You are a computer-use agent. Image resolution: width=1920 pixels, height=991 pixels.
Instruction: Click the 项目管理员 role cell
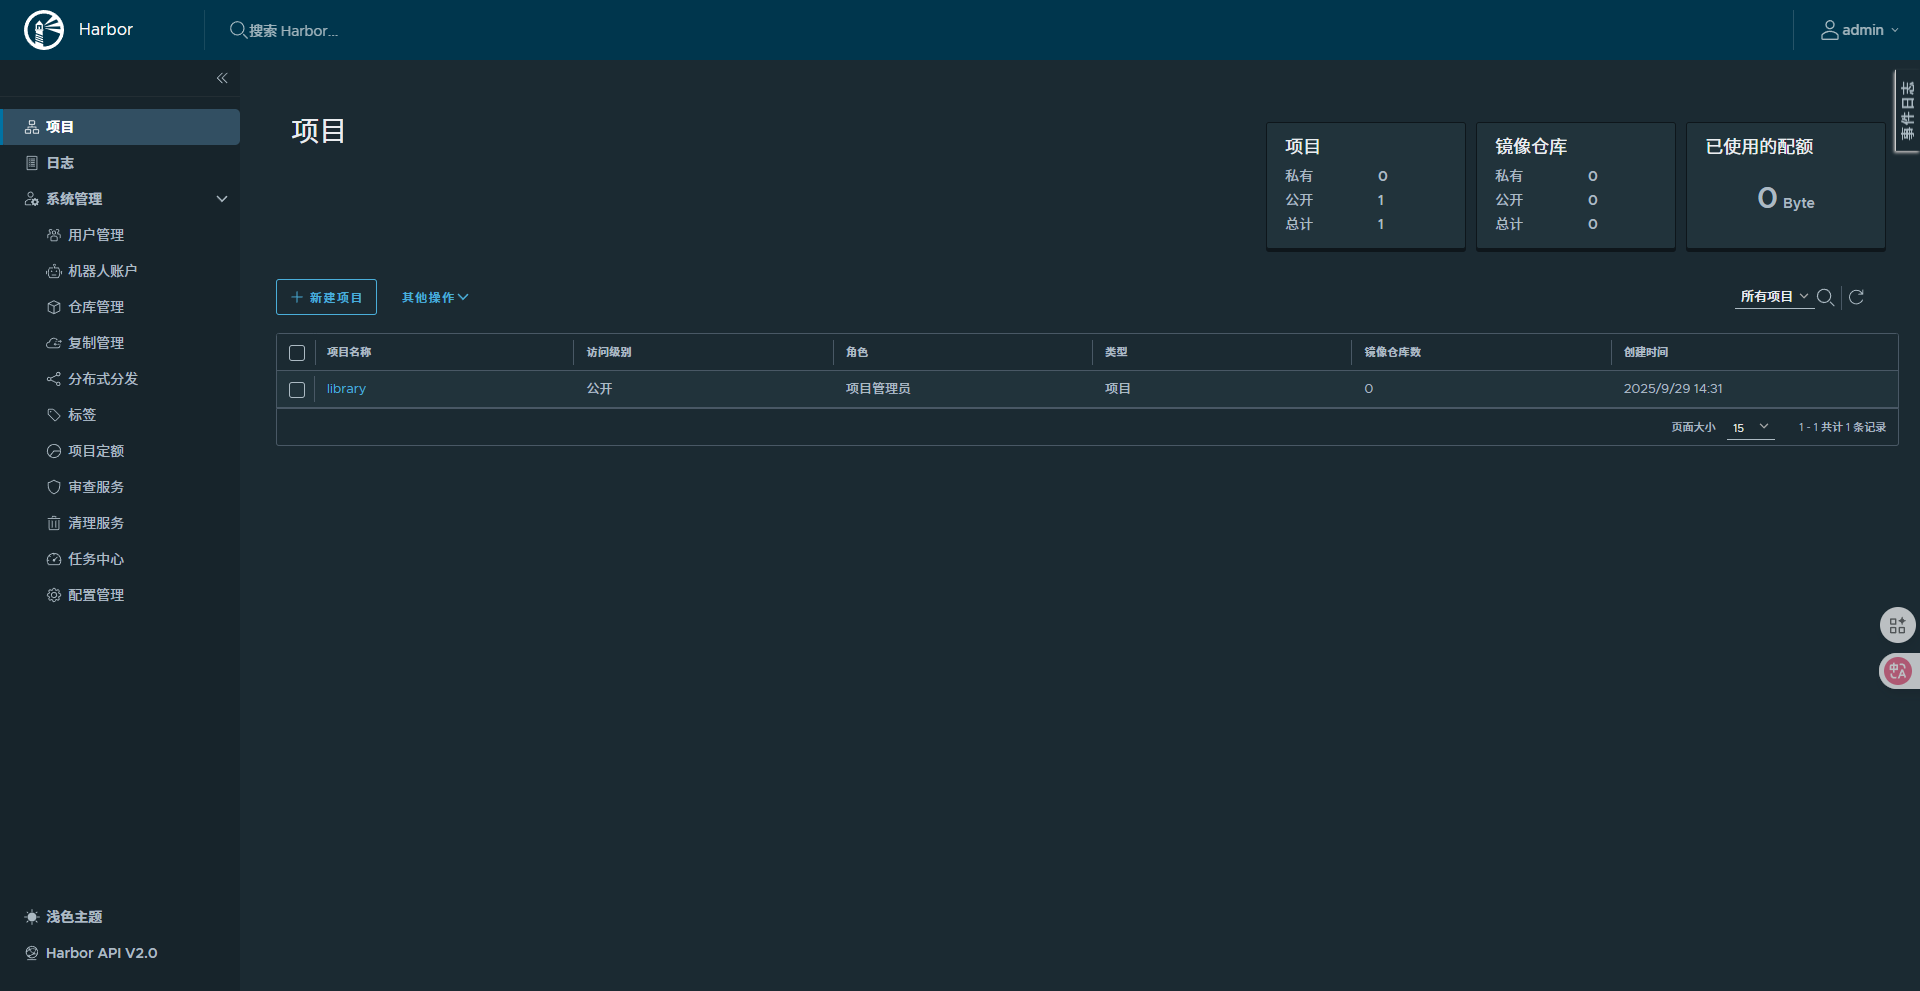point(878,389)
